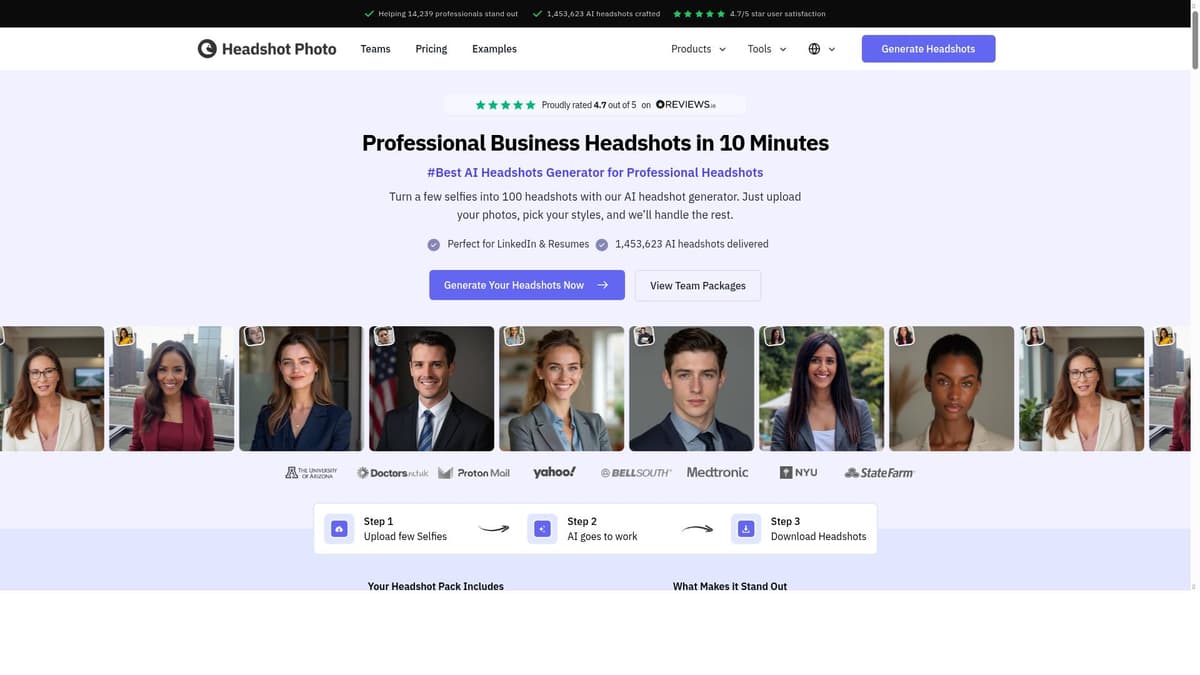Click the Step 1 upload icon
1200x675 pixels.
pos(339,529)
